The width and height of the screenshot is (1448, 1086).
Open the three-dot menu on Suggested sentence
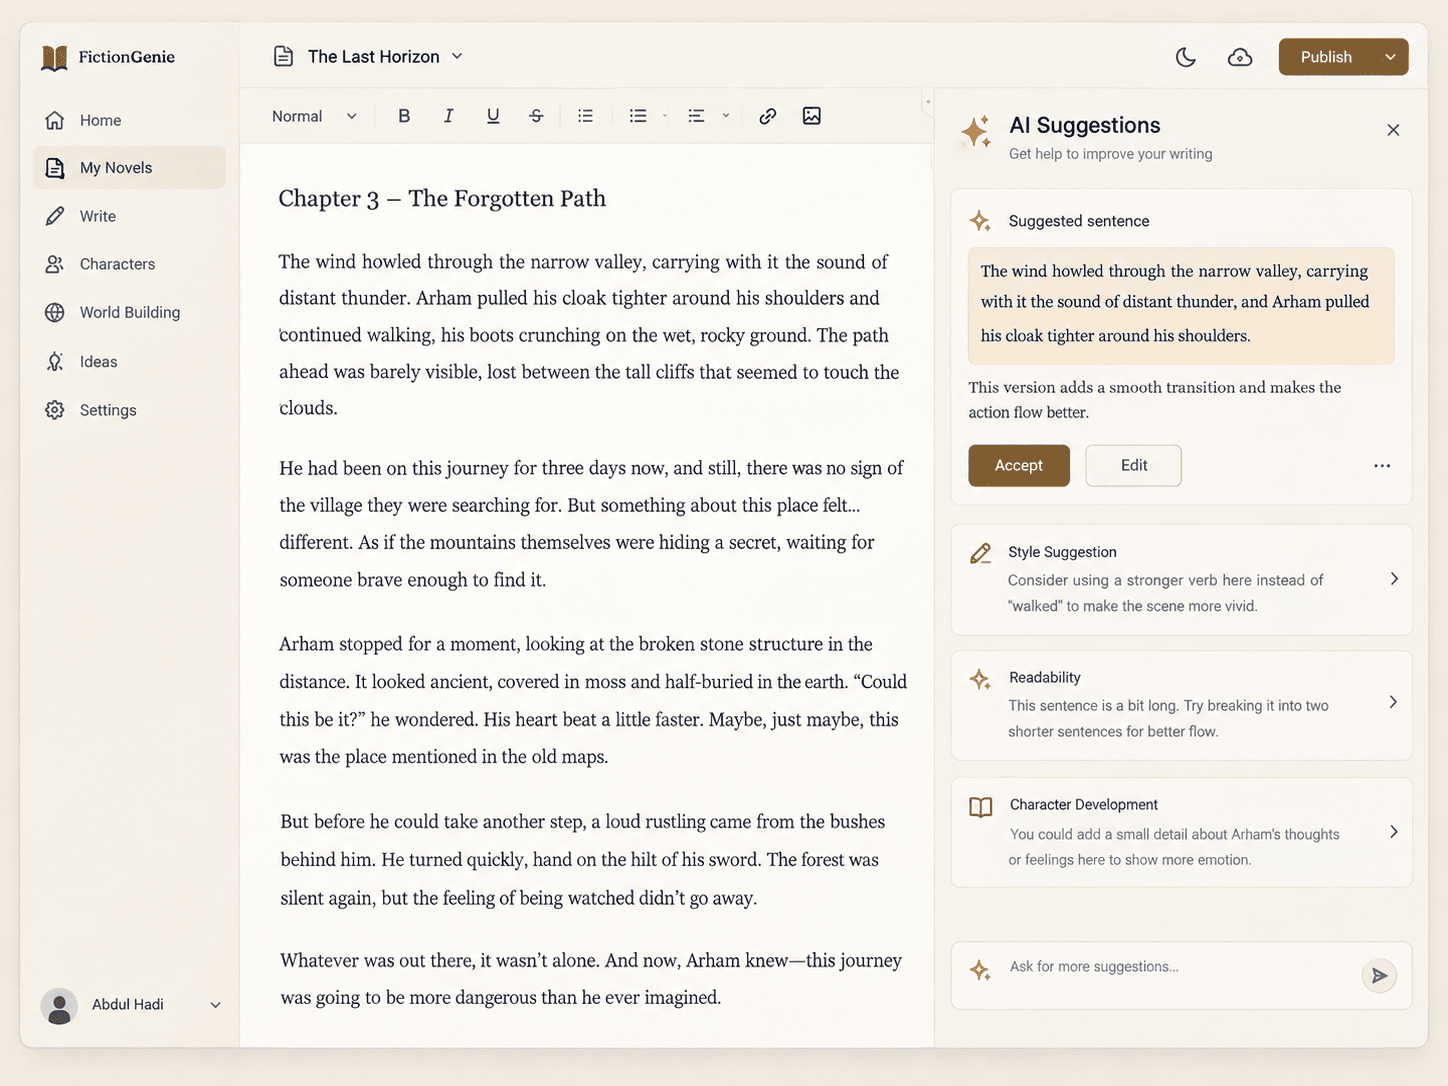[x=1382, y=466]
